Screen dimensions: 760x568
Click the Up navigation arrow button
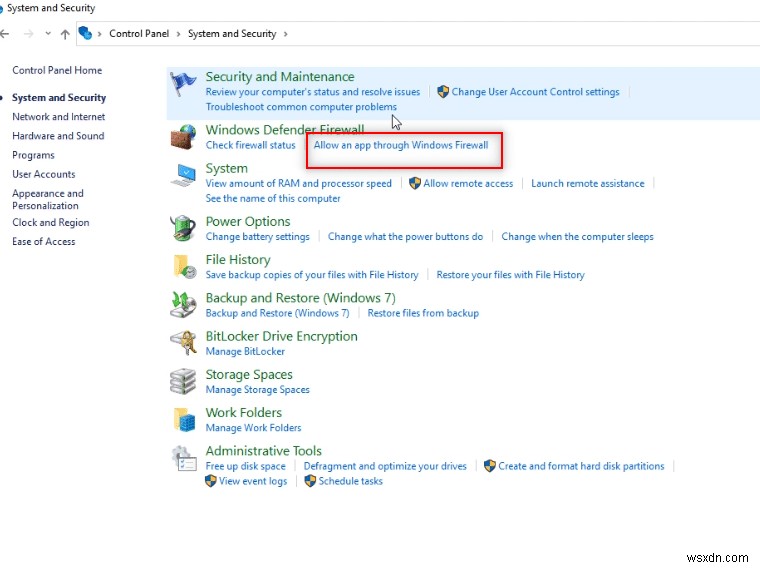coord(65,34)
